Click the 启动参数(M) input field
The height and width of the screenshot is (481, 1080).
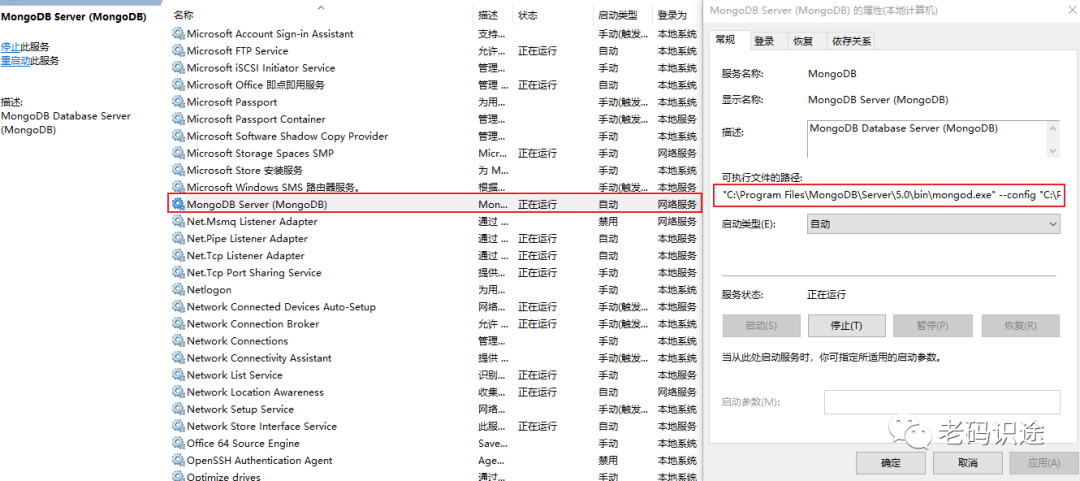(x=942, y=402)
